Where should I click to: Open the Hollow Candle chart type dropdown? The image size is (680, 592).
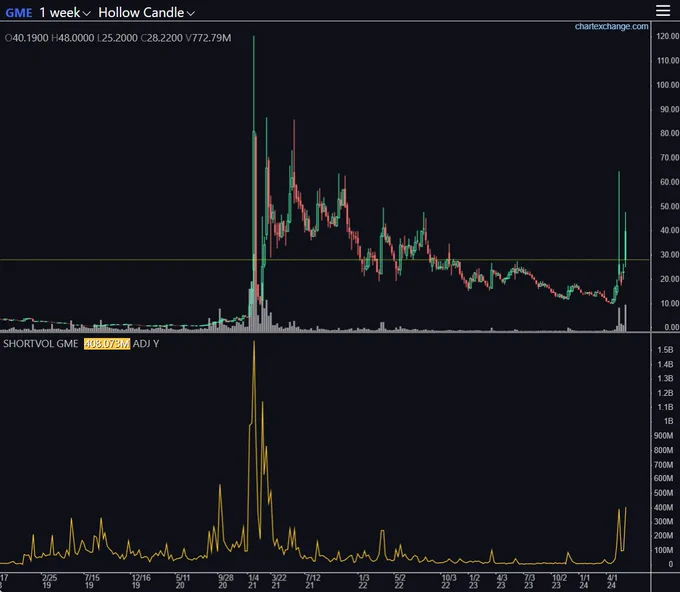coord(146,13)
